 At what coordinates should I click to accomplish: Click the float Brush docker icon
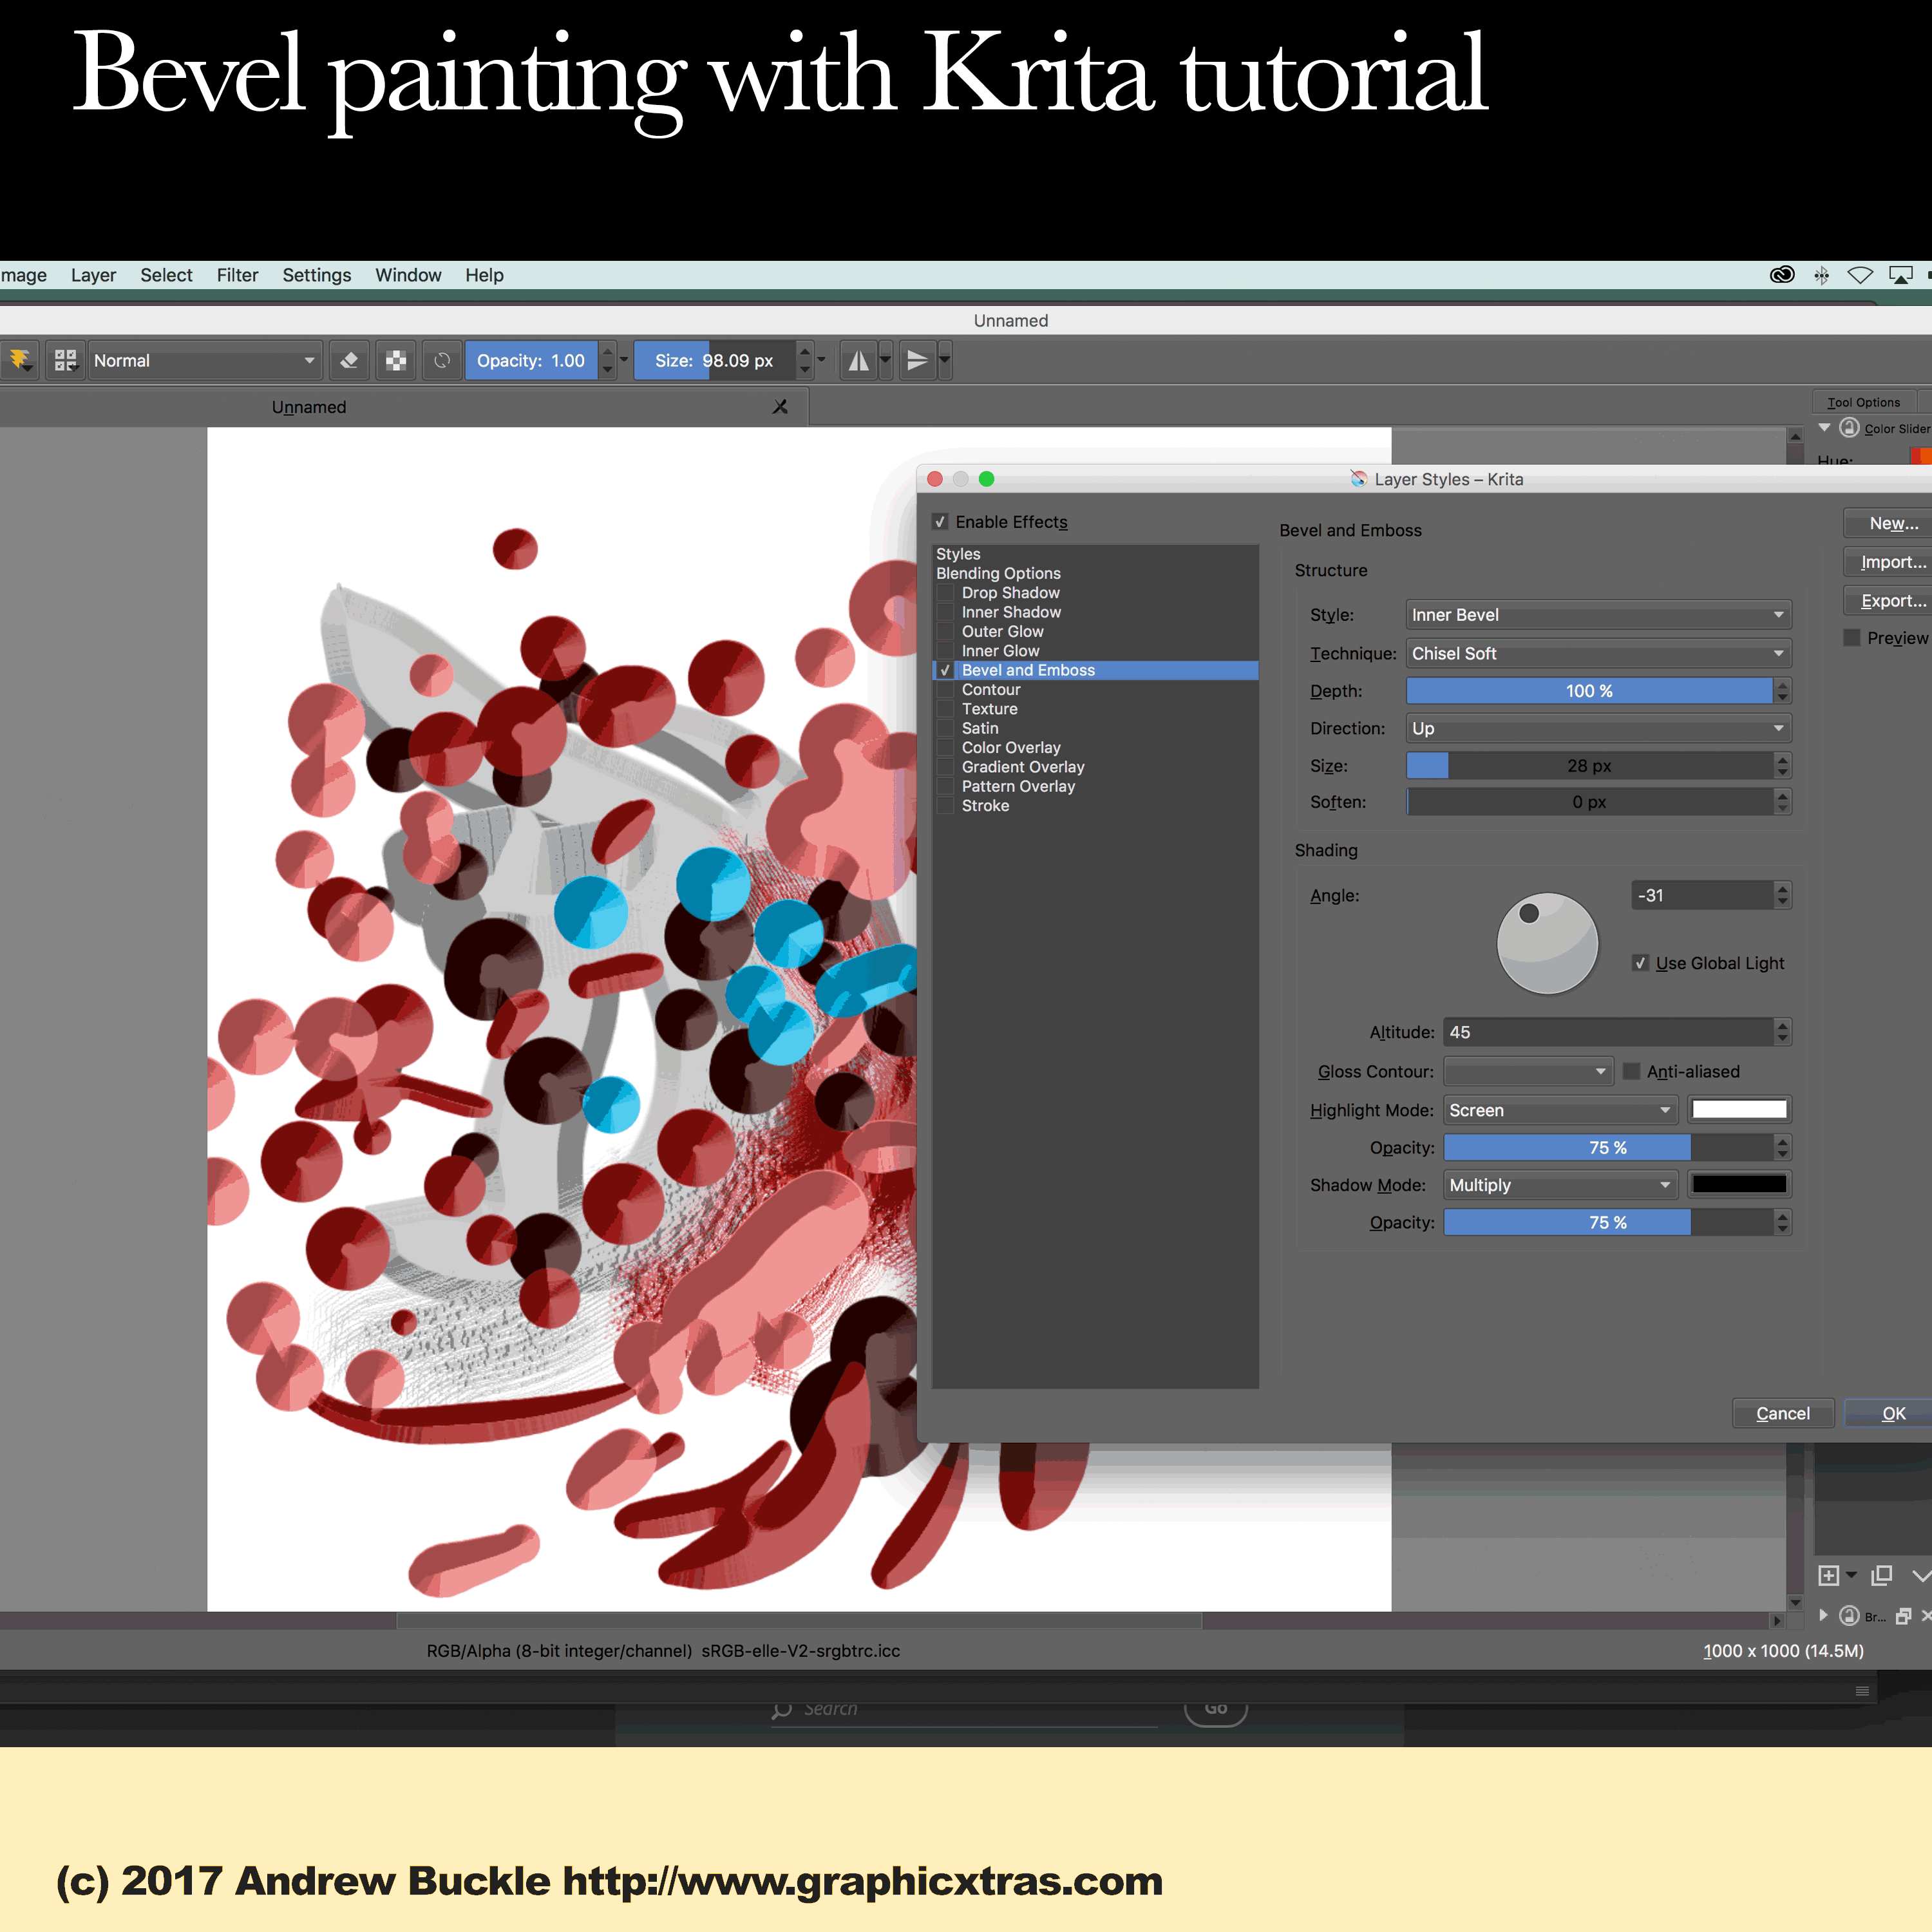click(1903, 1616)
